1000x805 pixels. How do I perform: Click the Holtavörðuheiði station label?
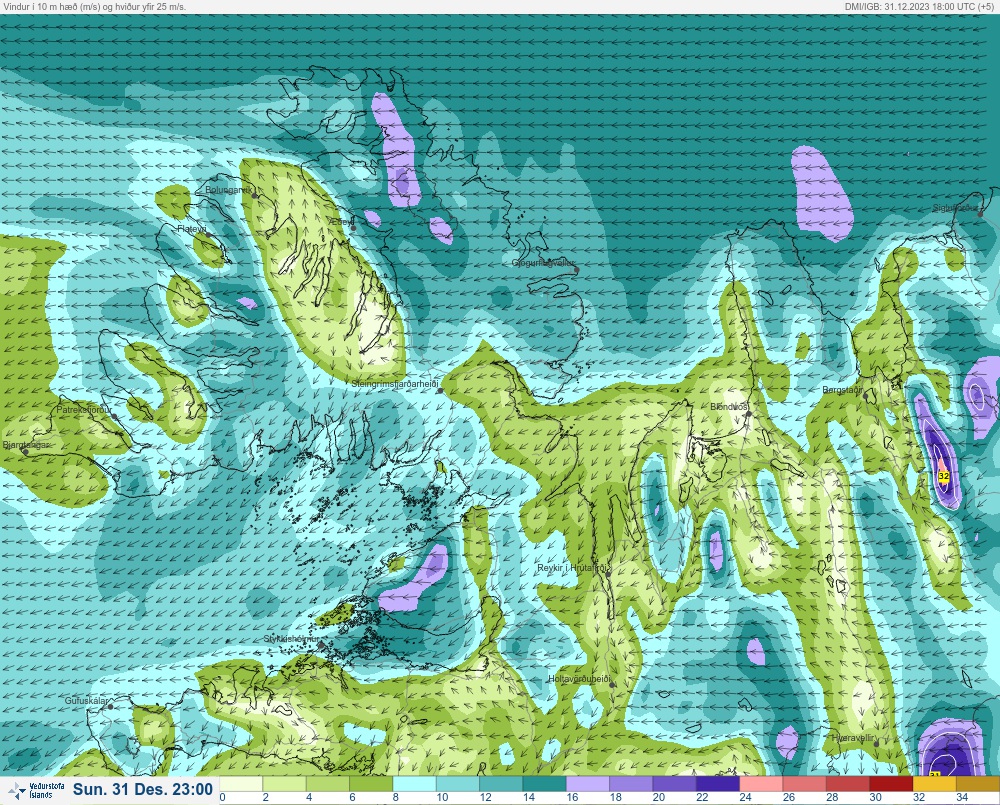[x=579, y=679]
